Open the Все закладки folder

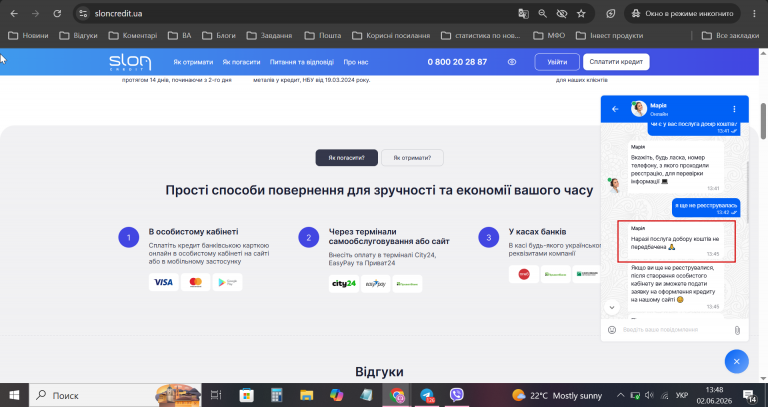pyautogui.click(x=730, y=35)
